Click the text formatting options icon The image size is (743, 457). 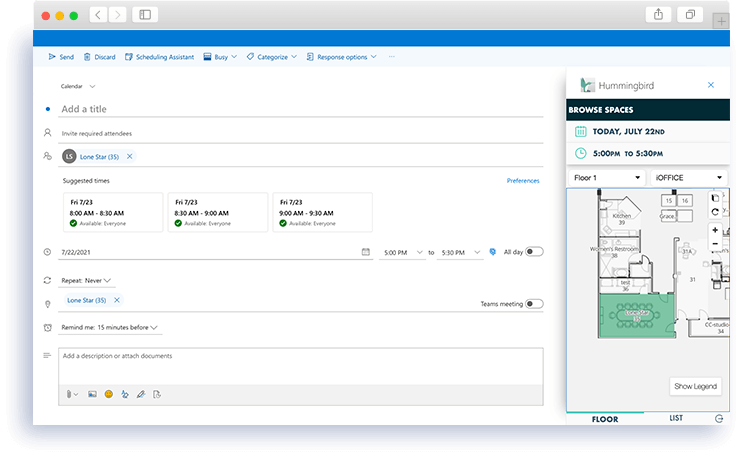pyautogui.click(x=125, y=394)
